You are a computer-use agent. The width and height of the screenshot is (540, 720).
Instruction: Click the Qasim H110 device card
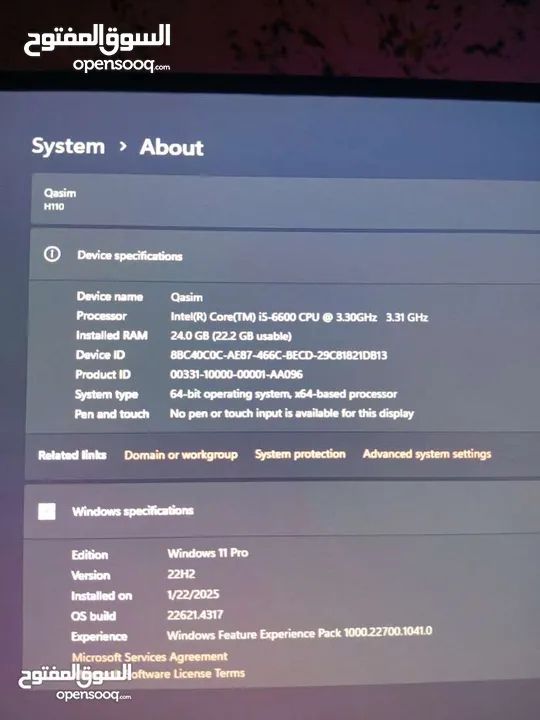[286, 199]
